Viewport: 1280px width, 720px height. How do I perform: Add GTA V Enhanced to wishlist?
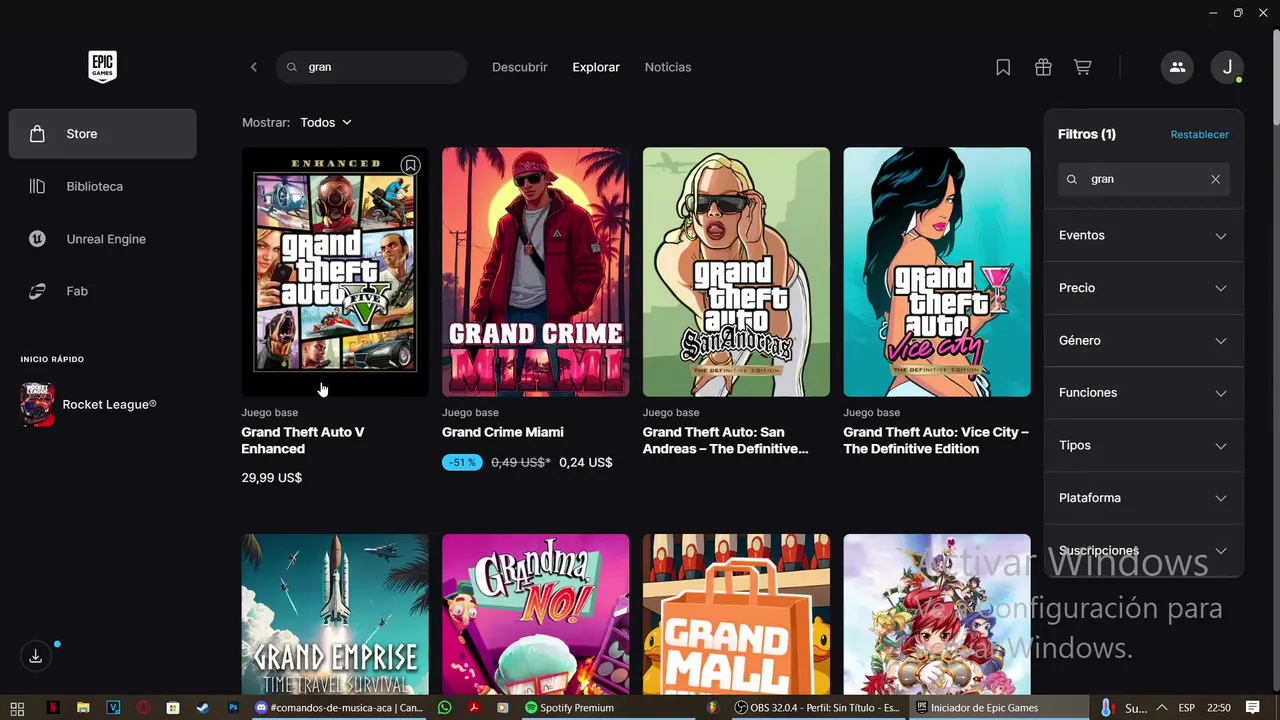(x=410, y=165)
